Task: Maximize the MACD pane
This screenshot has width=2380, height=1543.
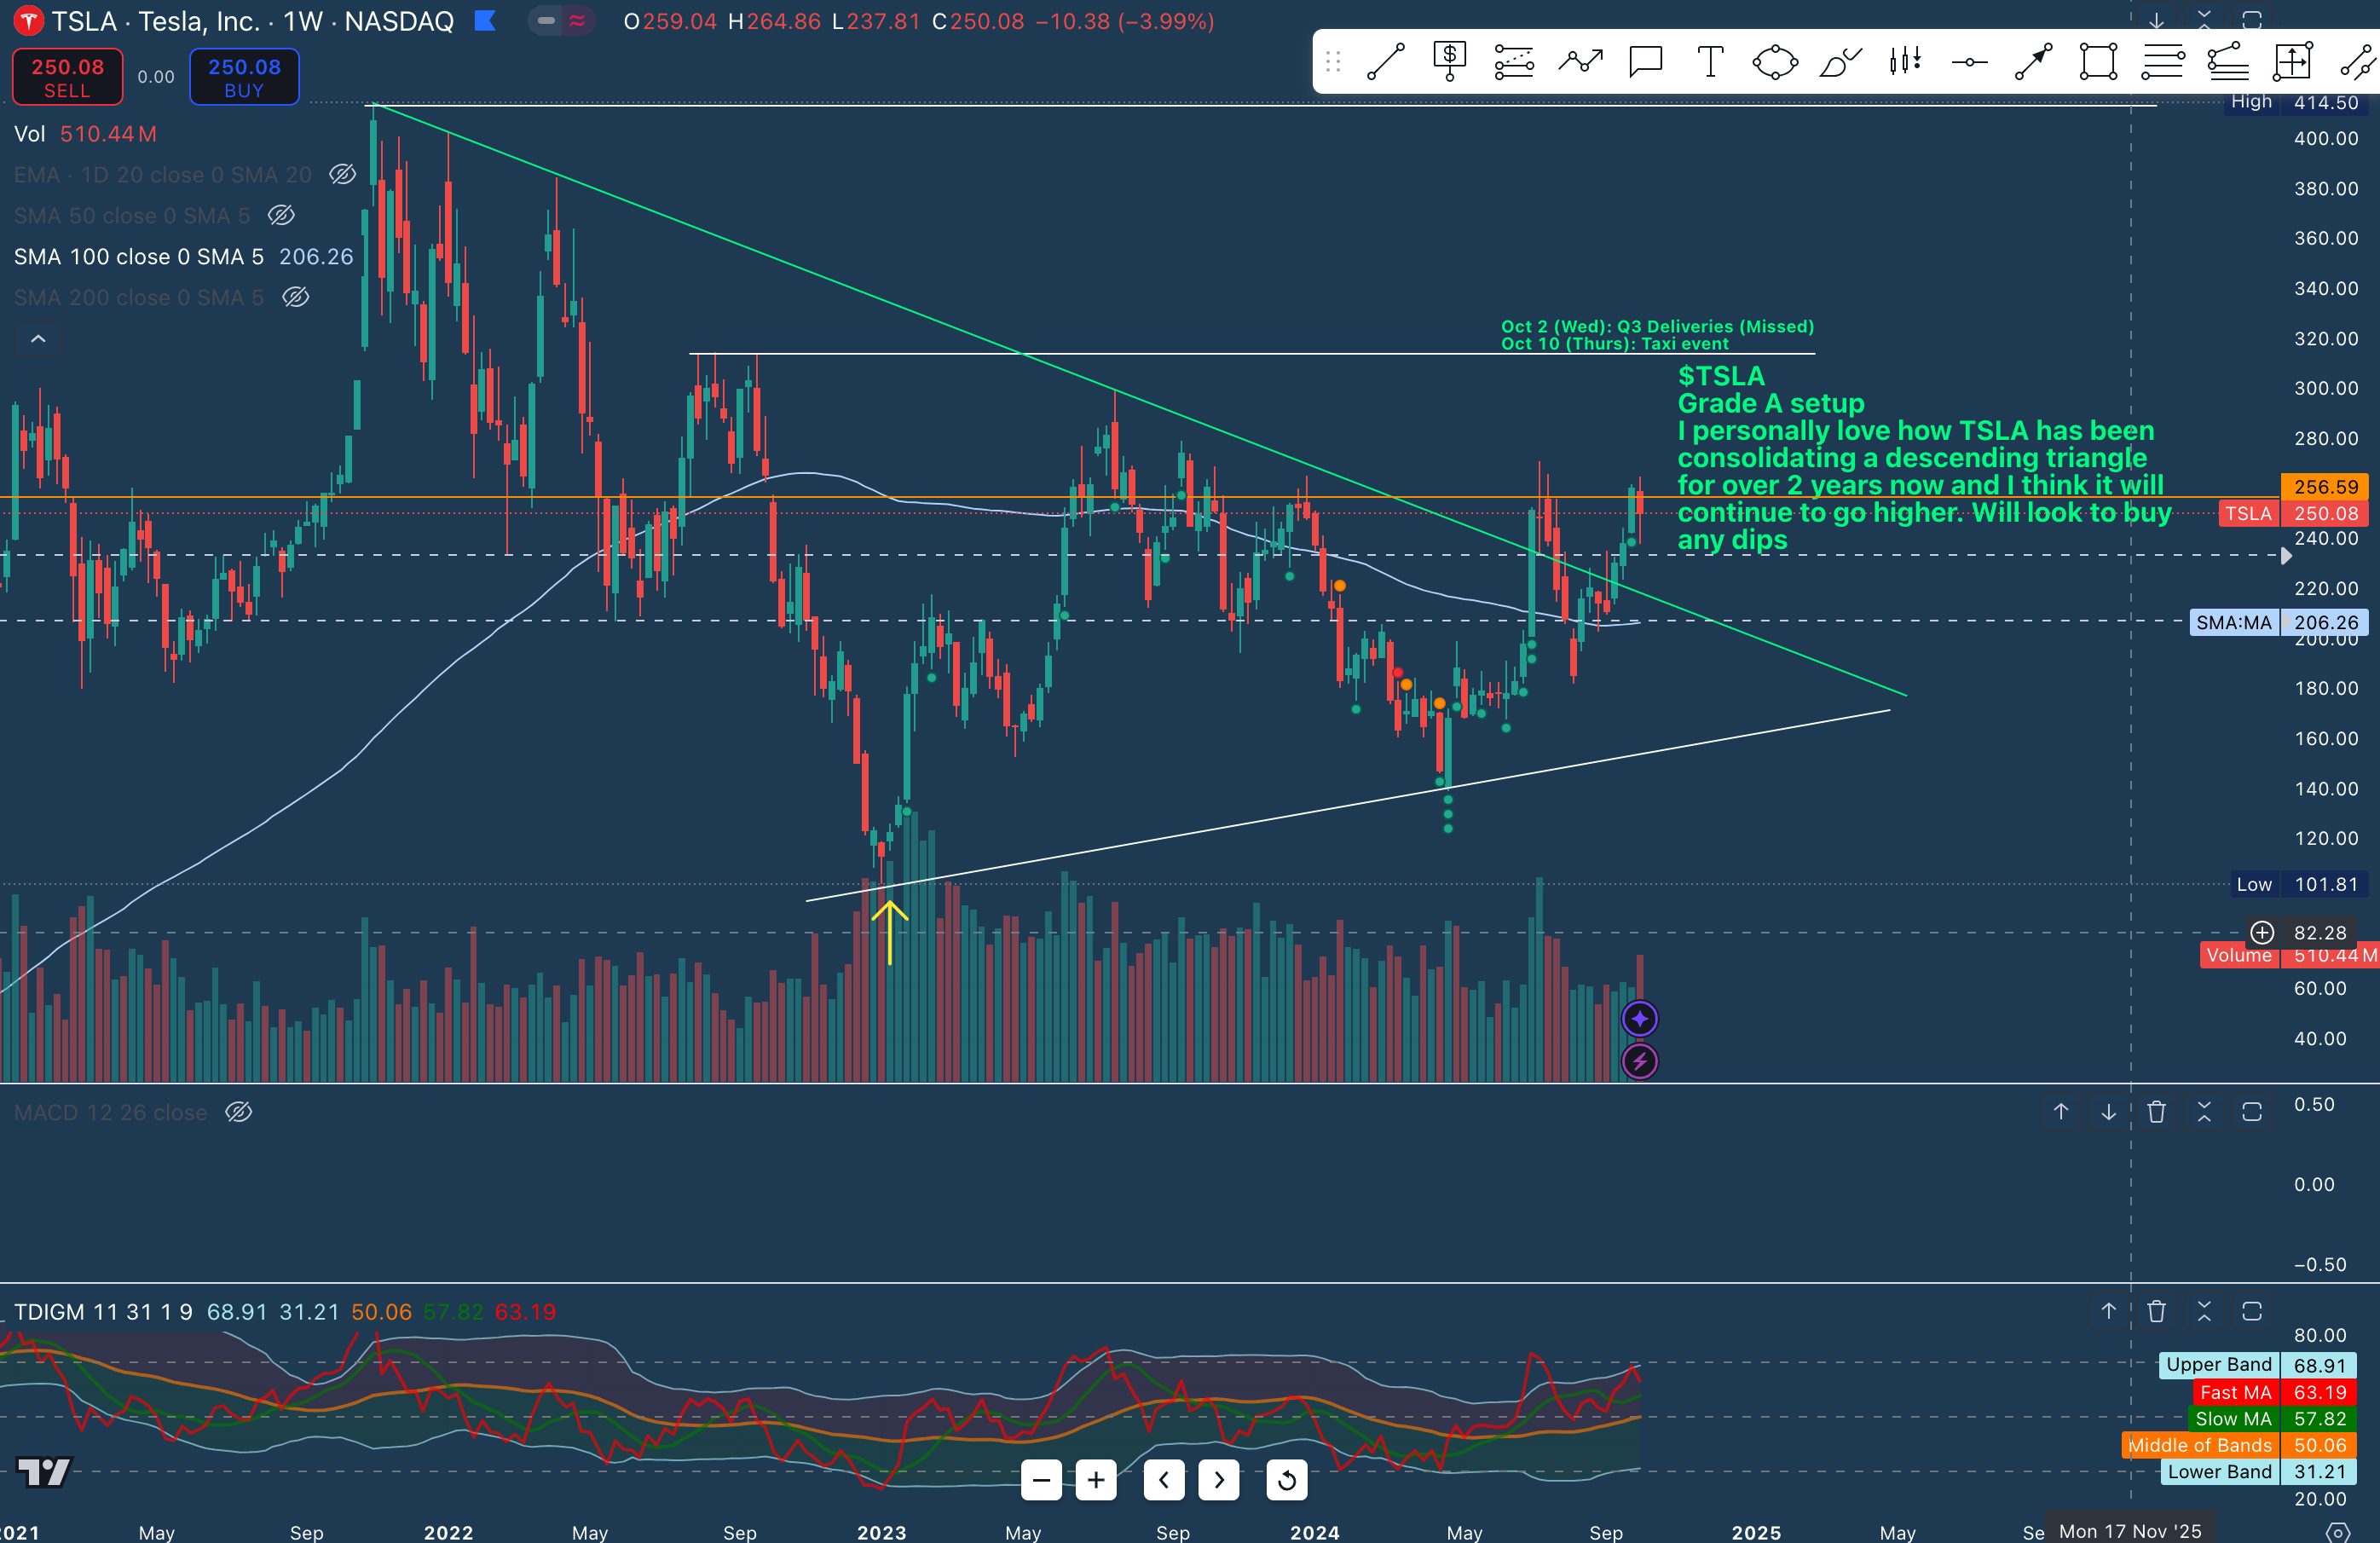Action: pyautogui.click(x=2251, y=1112)
